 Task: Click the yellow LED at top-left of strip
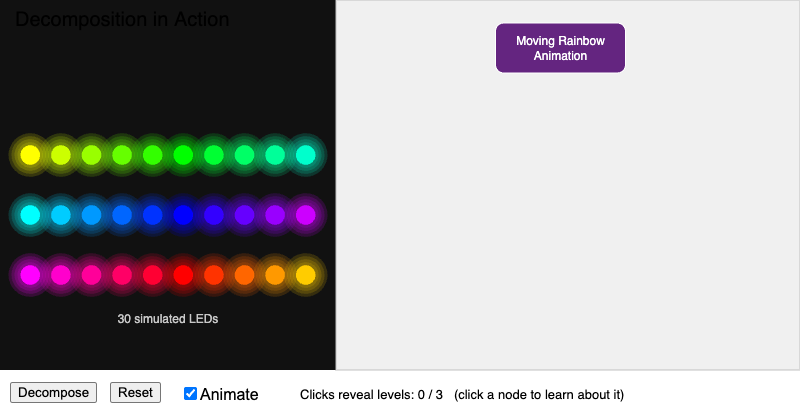30,155
